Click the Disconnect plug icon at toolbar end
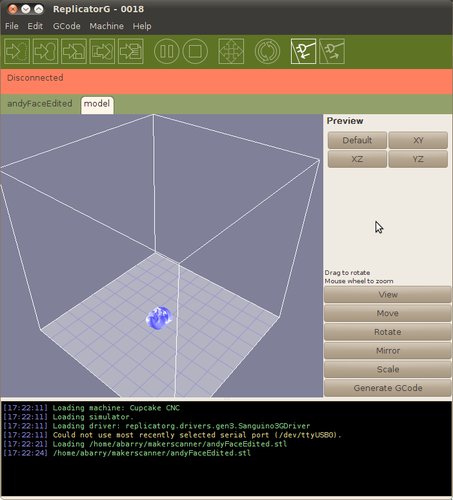 332,51
